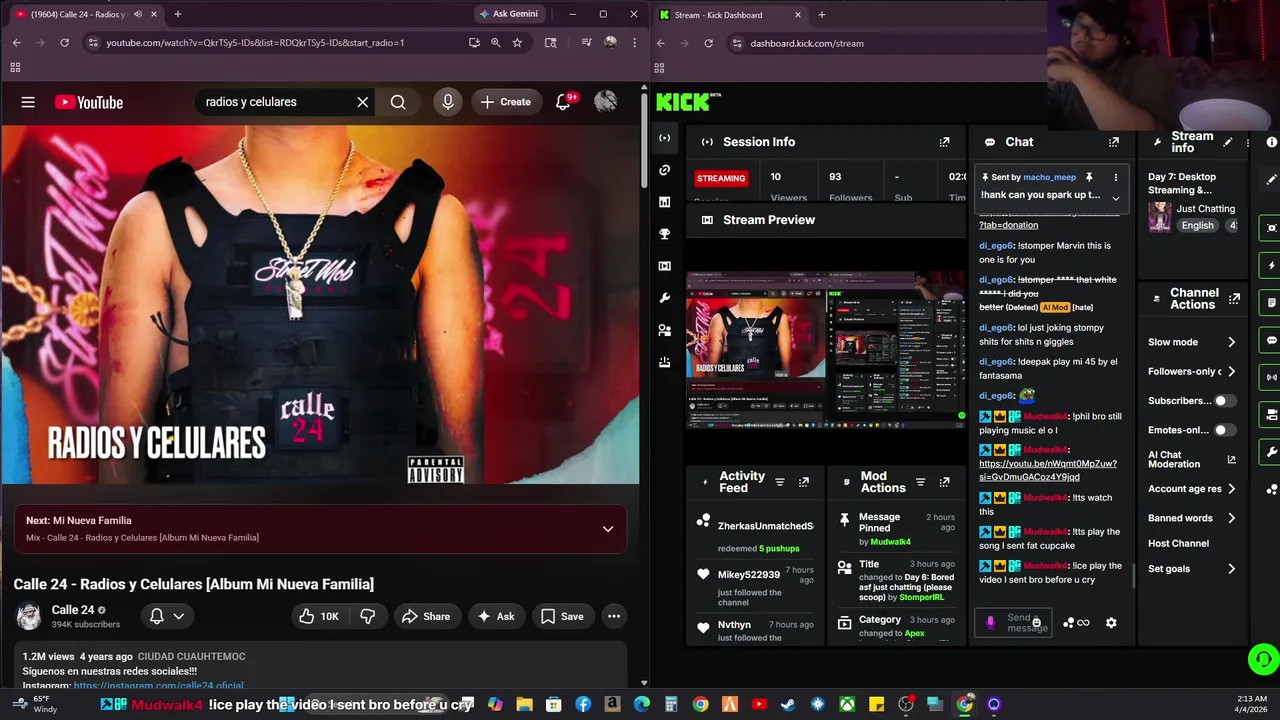Screen dimensions: 1280x720
Task: Pop out the Mod Actions panel
Action: (944, 482)
